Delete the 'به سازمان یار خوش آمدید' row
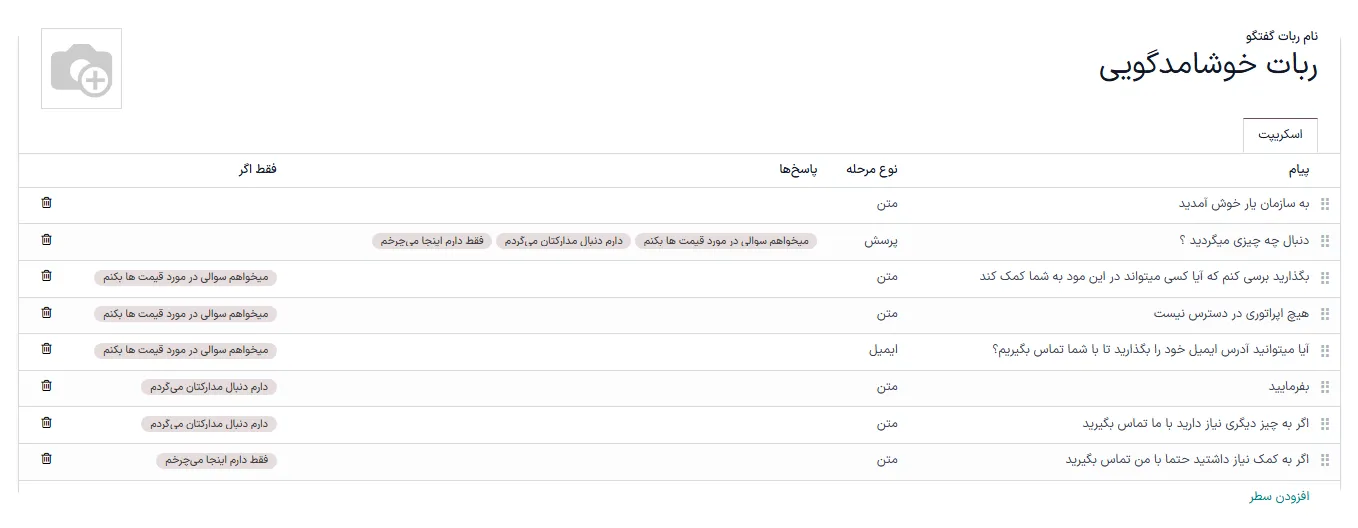1358x528 pixels. [46, 203]
